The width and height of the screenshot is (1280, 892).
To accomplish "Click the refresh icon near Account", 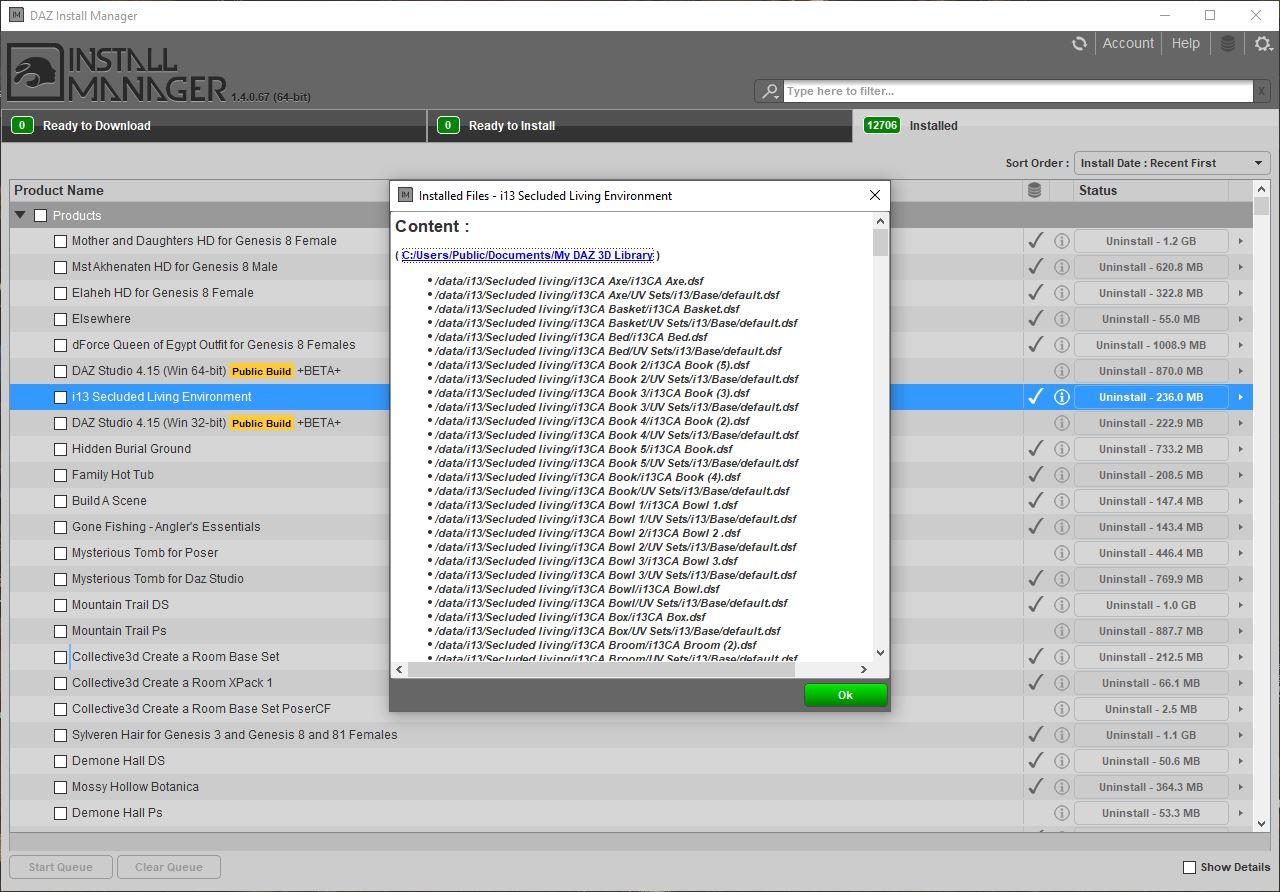I will (1079, 44).
